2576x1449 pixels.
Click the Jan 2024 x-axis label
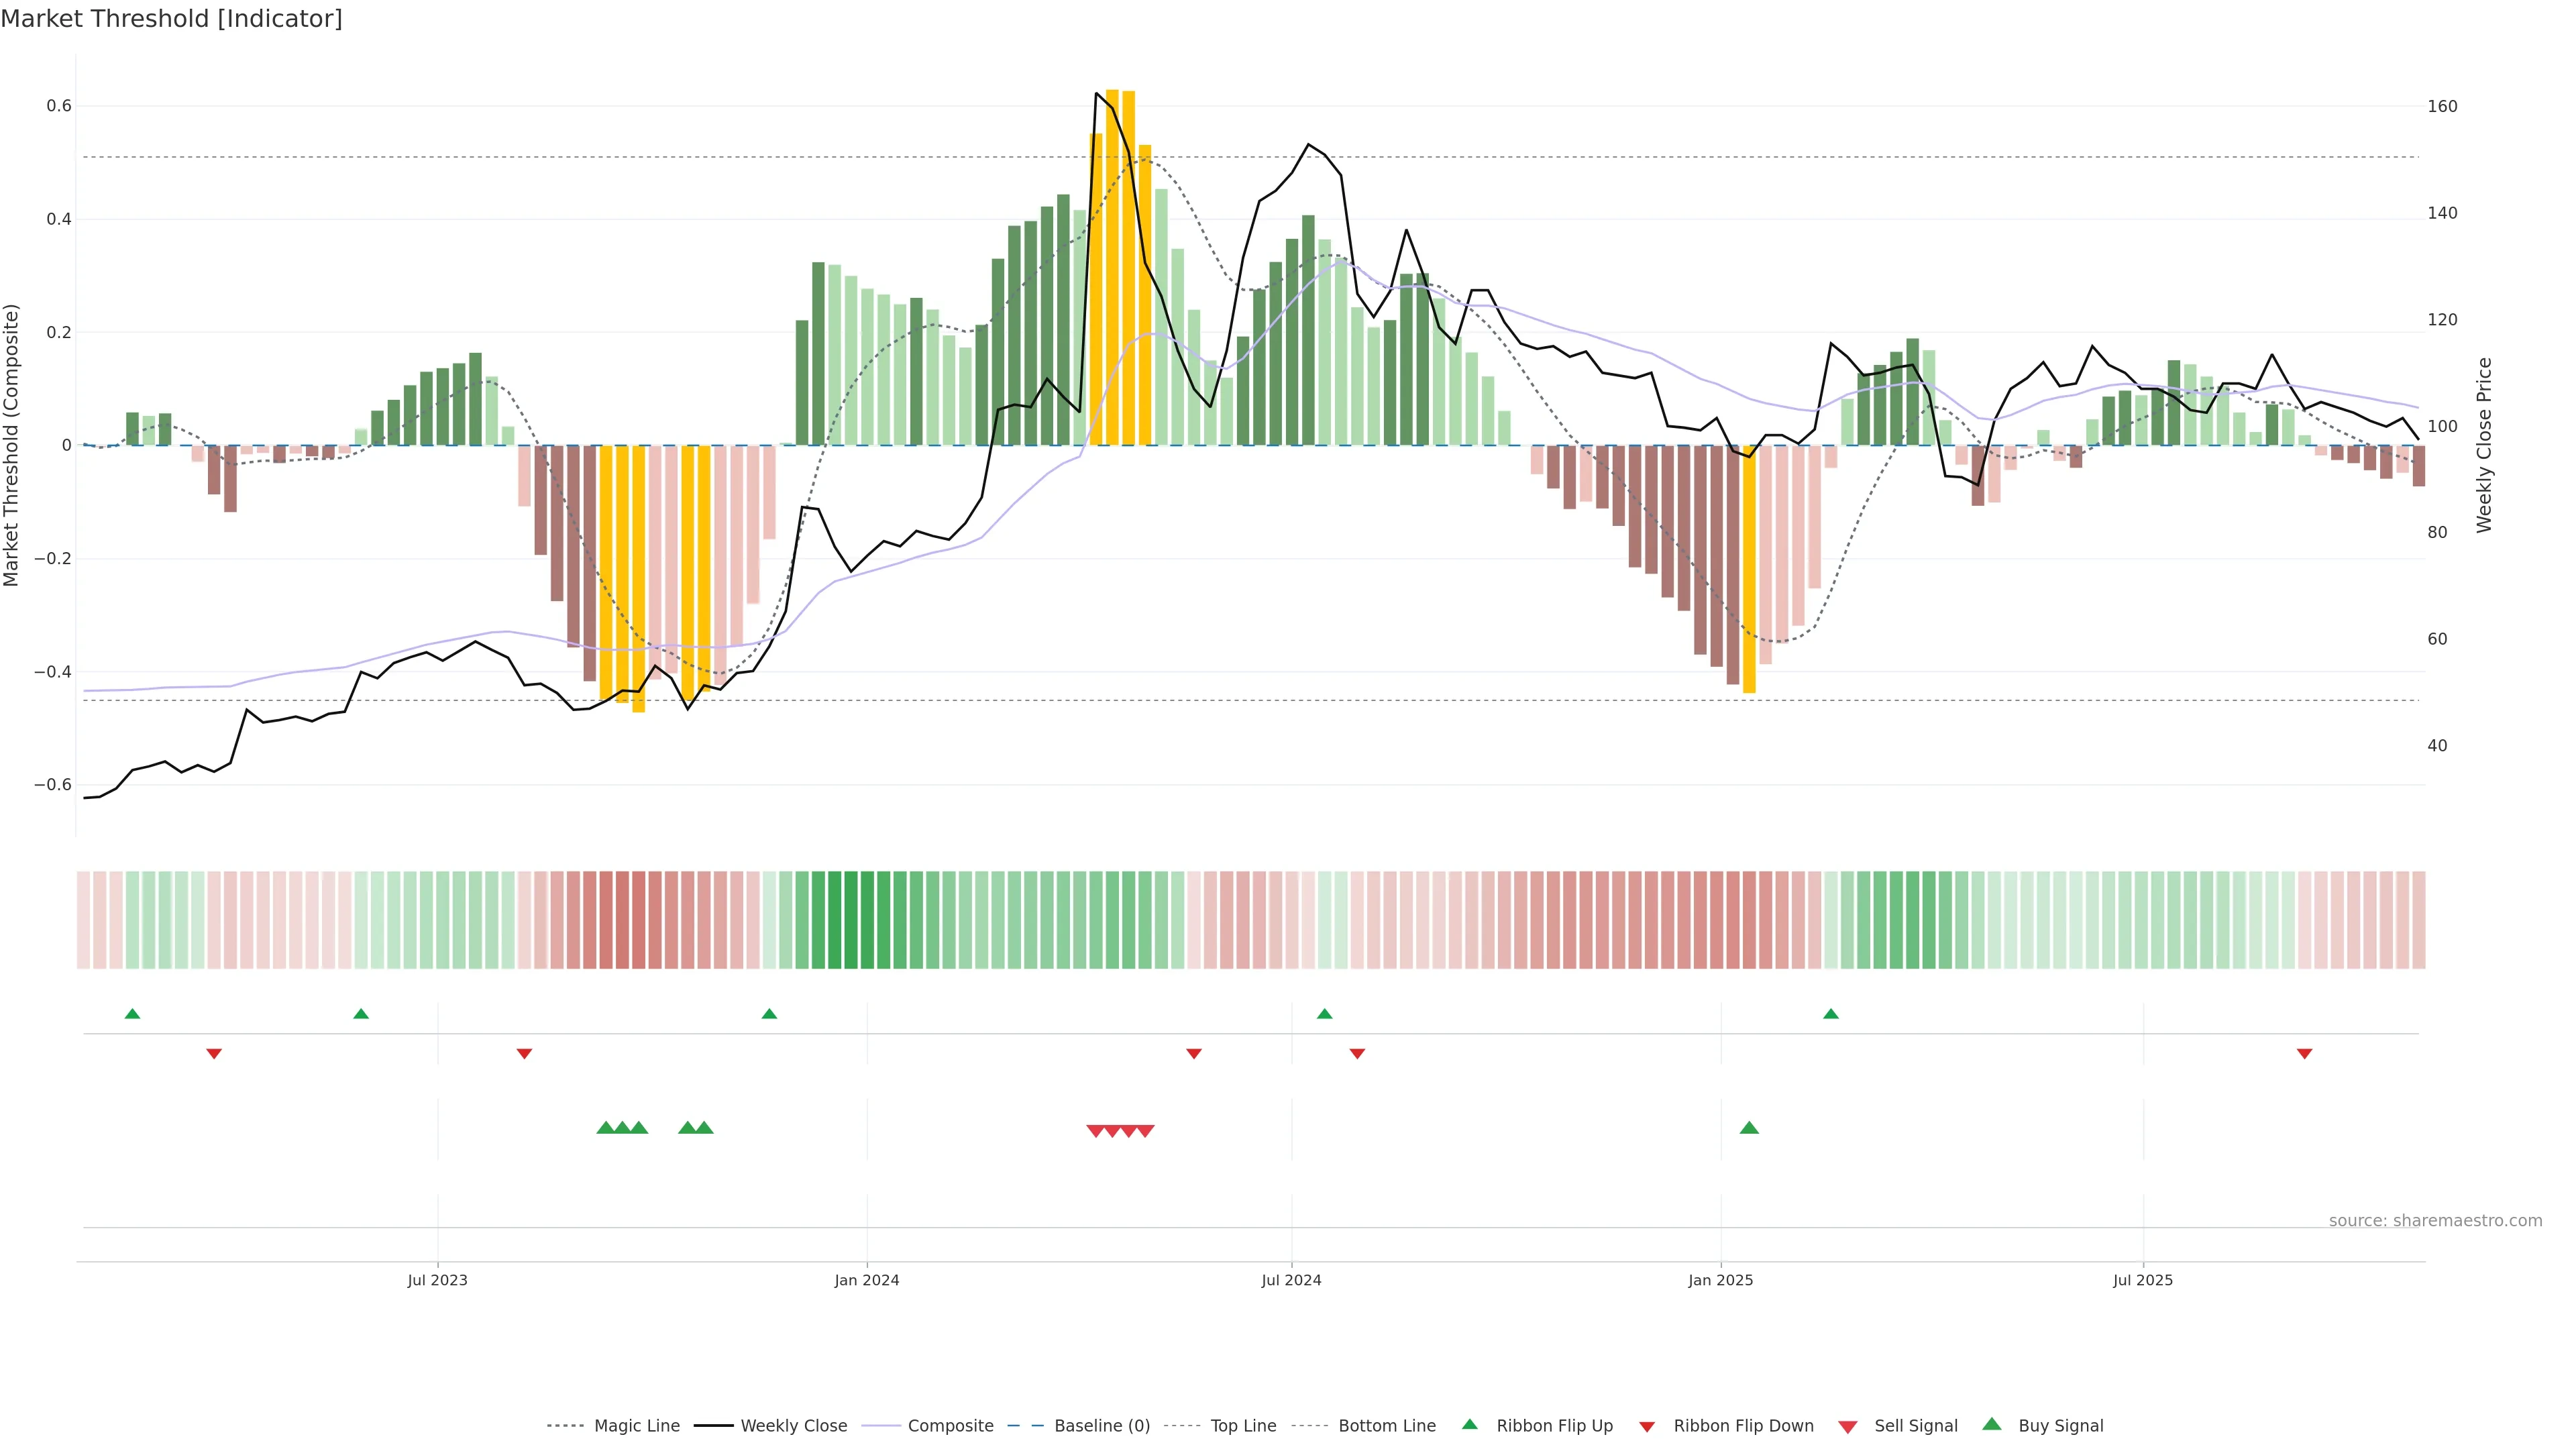click(x=867, y=1280)
